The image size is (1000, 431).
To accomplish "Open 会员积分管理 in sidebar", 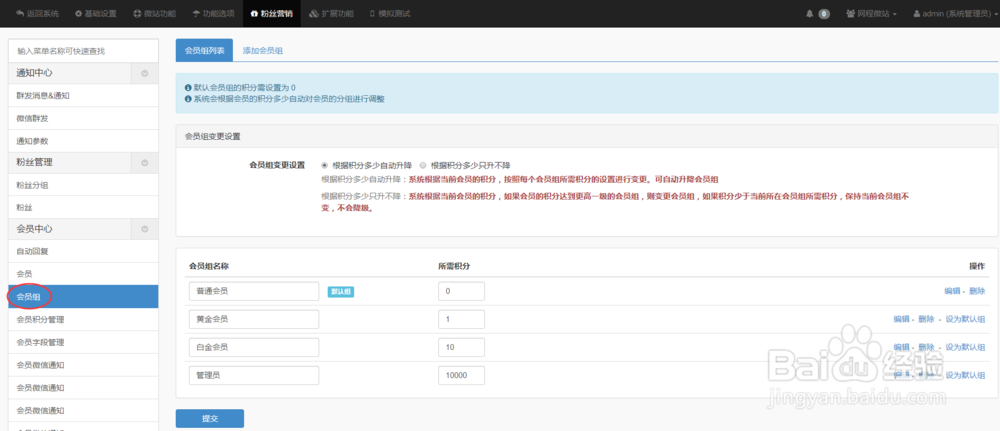I will [x=84, y=319].
